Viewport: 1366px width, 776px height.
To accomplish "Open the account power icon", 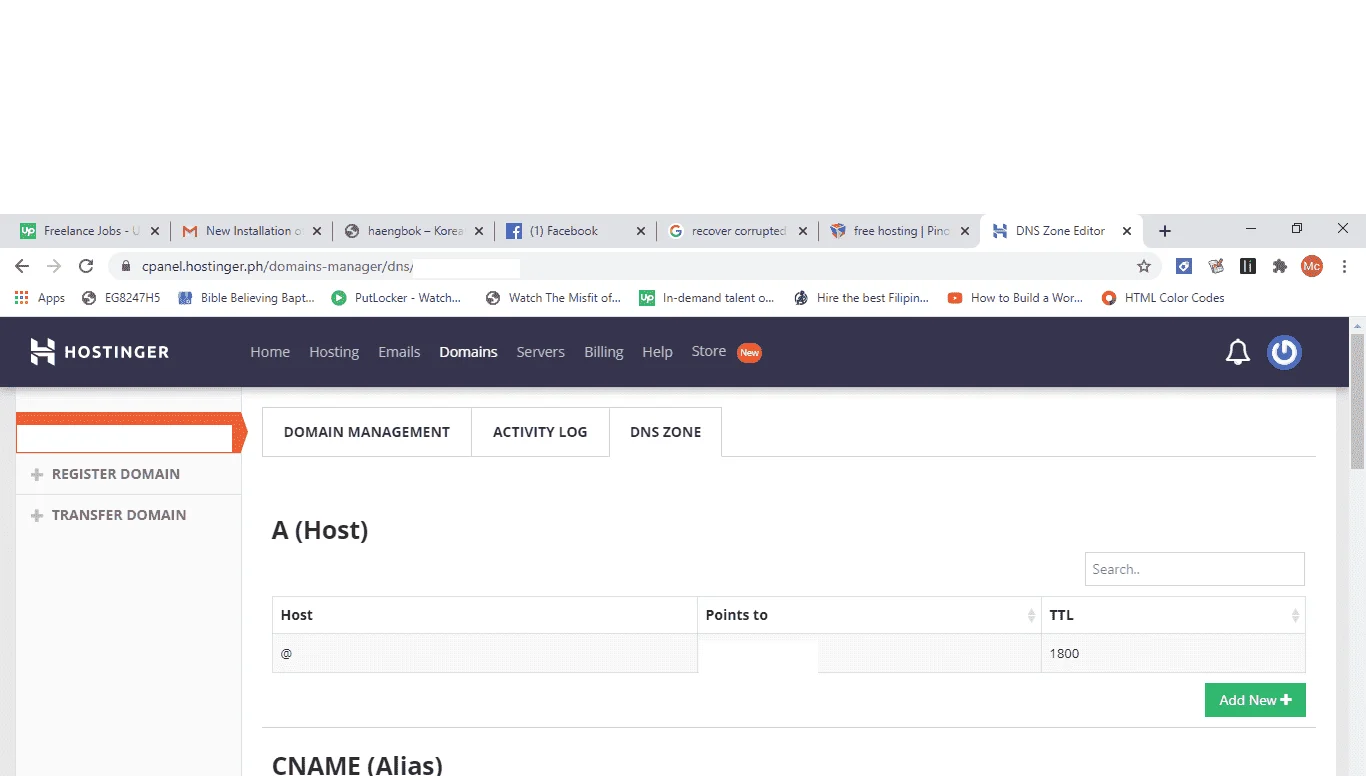I will (1284, 352).
